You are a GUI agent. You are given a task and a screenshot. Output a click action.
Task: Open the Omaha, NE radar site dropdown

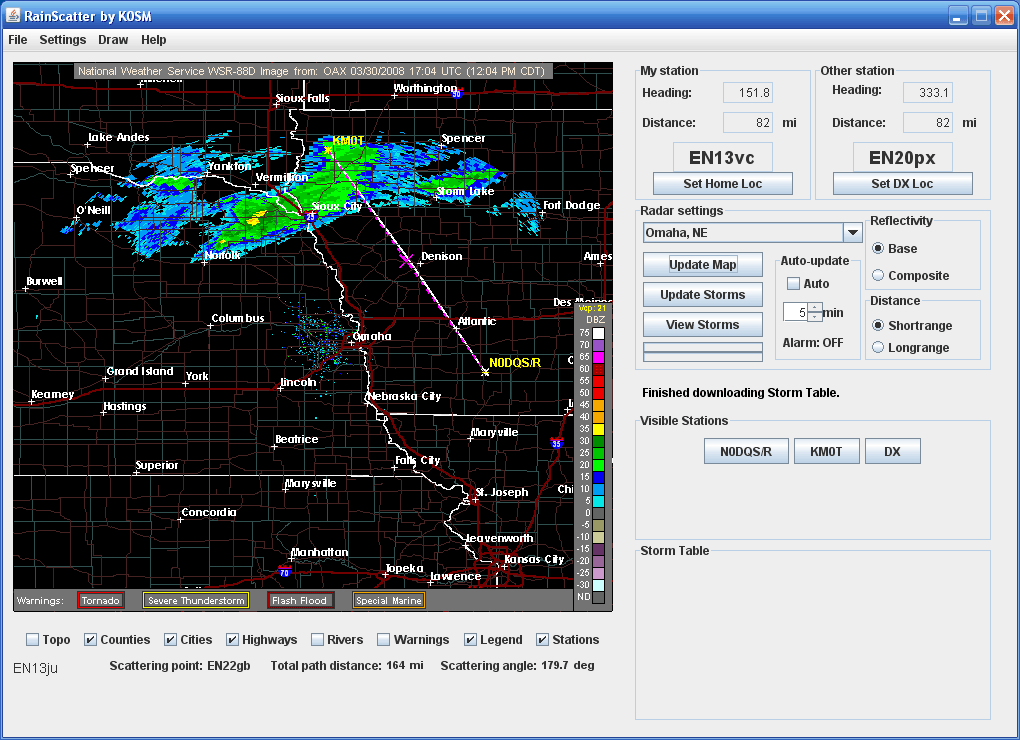(852, 233)
